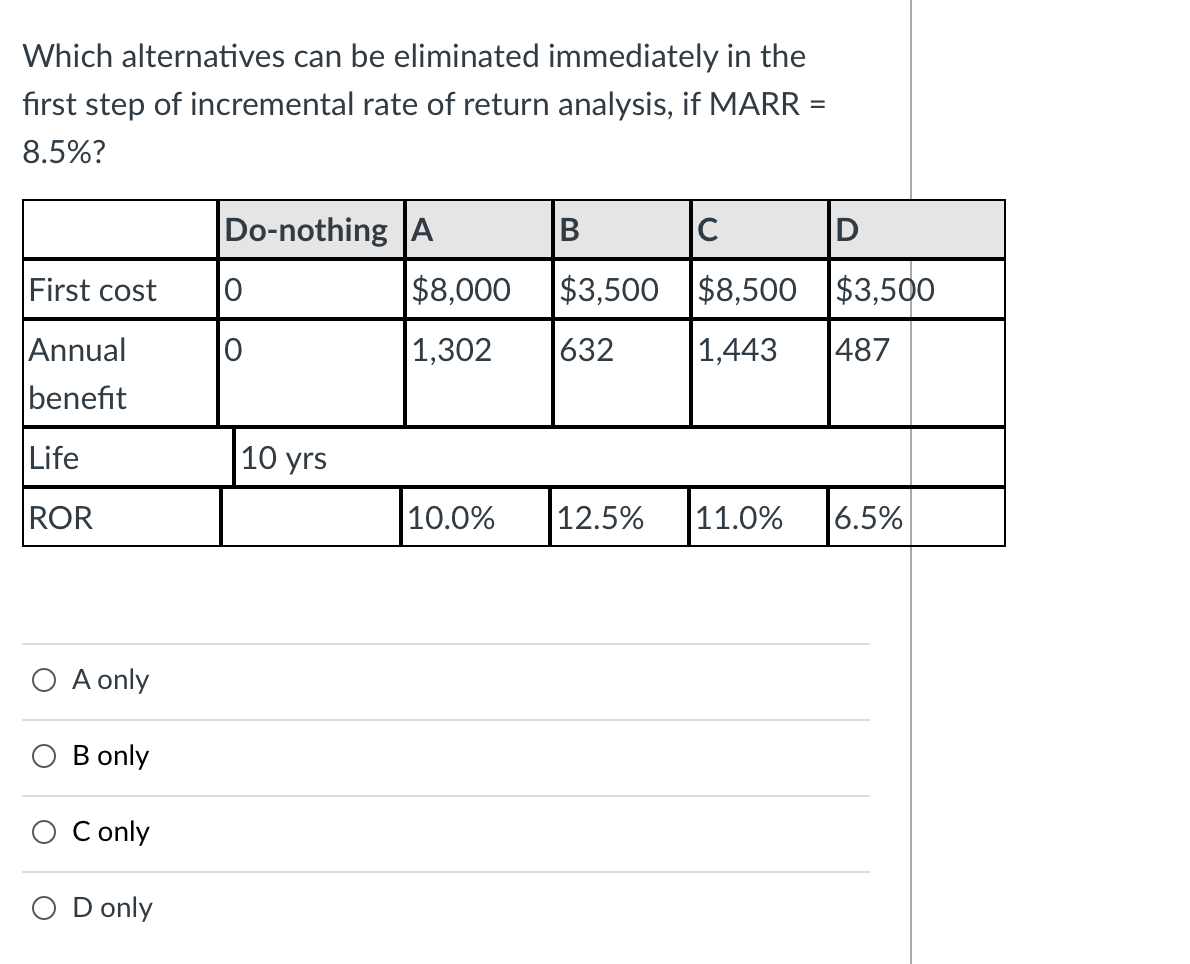Select the "D only" radio button
This screenshot has height=964, width=1190.
pos(42,907)
